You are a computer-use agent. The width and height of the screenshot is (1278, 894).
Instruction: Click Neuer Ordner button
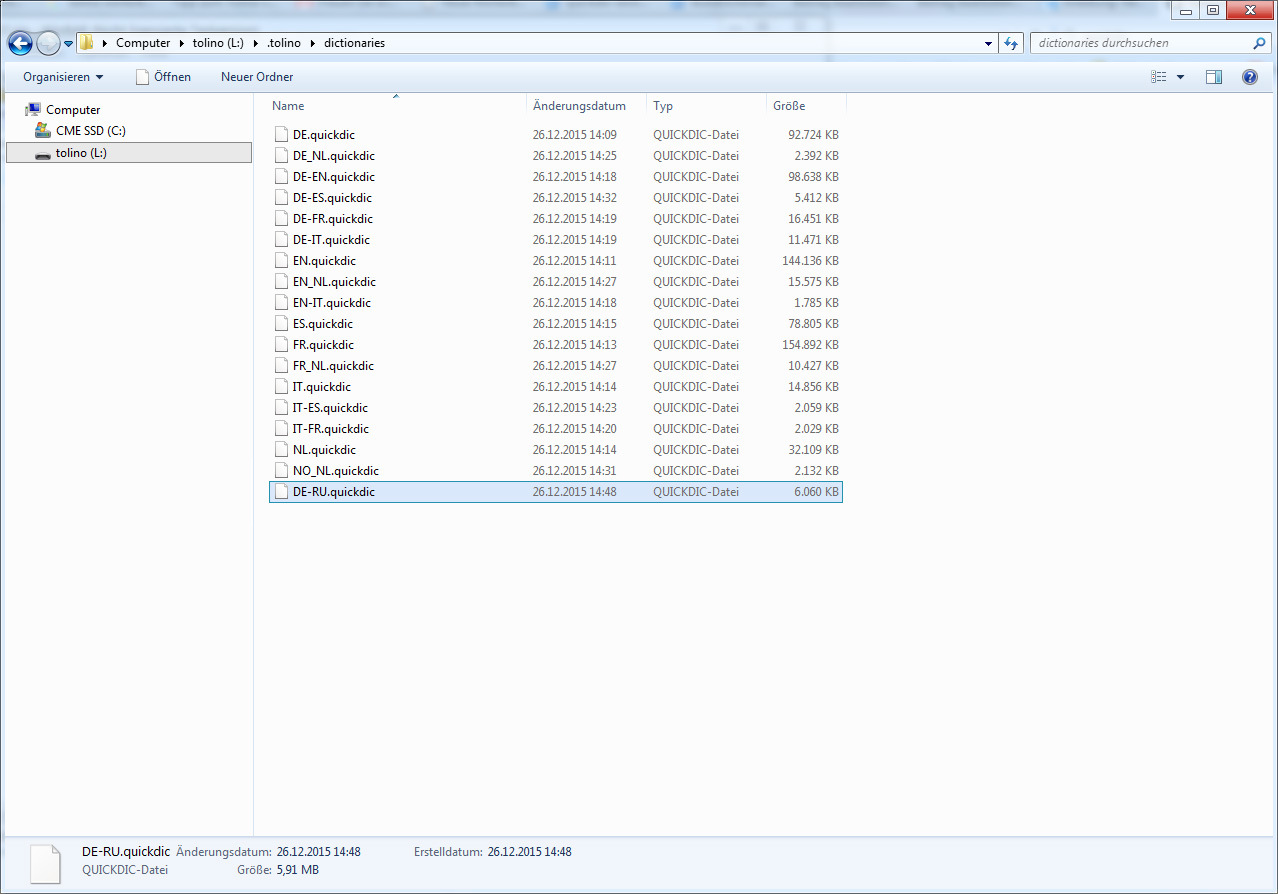(x=257, y=77)
